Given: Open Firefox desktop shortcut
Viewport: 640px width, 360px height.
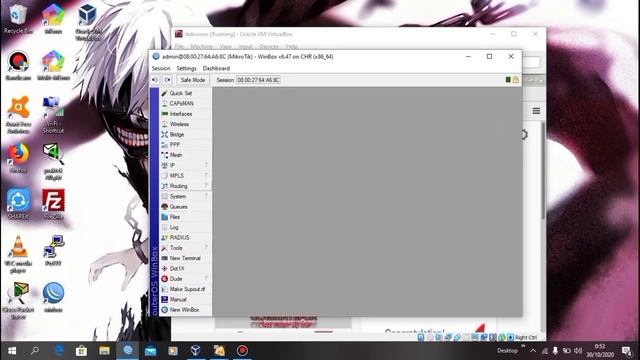Looking at the screenshot, I should tap(18, 158).
